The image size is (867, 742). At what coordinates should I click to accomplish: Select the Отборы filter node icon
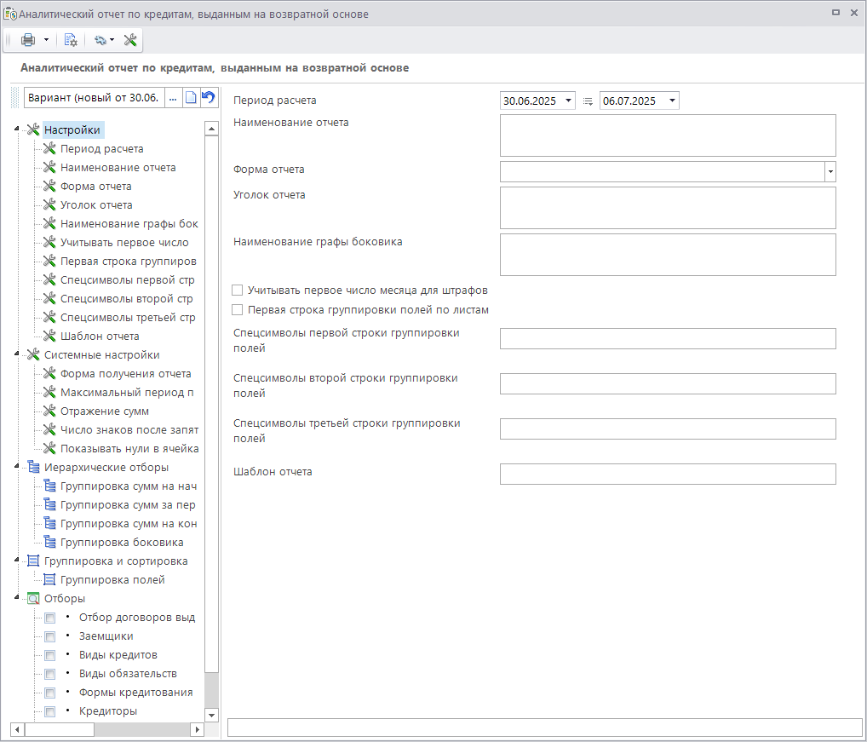33,598
